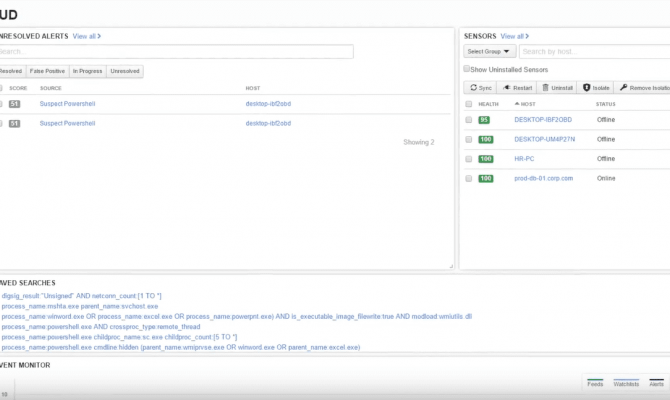
Task: Run the winword.exe wmiutils.dll saved search
Action: (237, 317)
